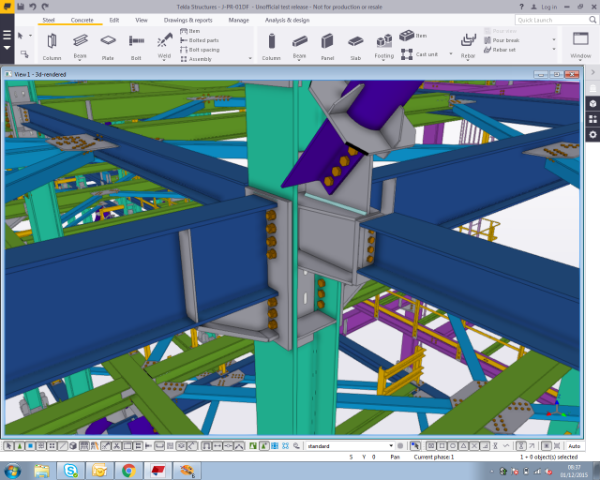This screenshot has width=600, height=480.
Task: Select the steel Plate tool
Action: [108, 43]
